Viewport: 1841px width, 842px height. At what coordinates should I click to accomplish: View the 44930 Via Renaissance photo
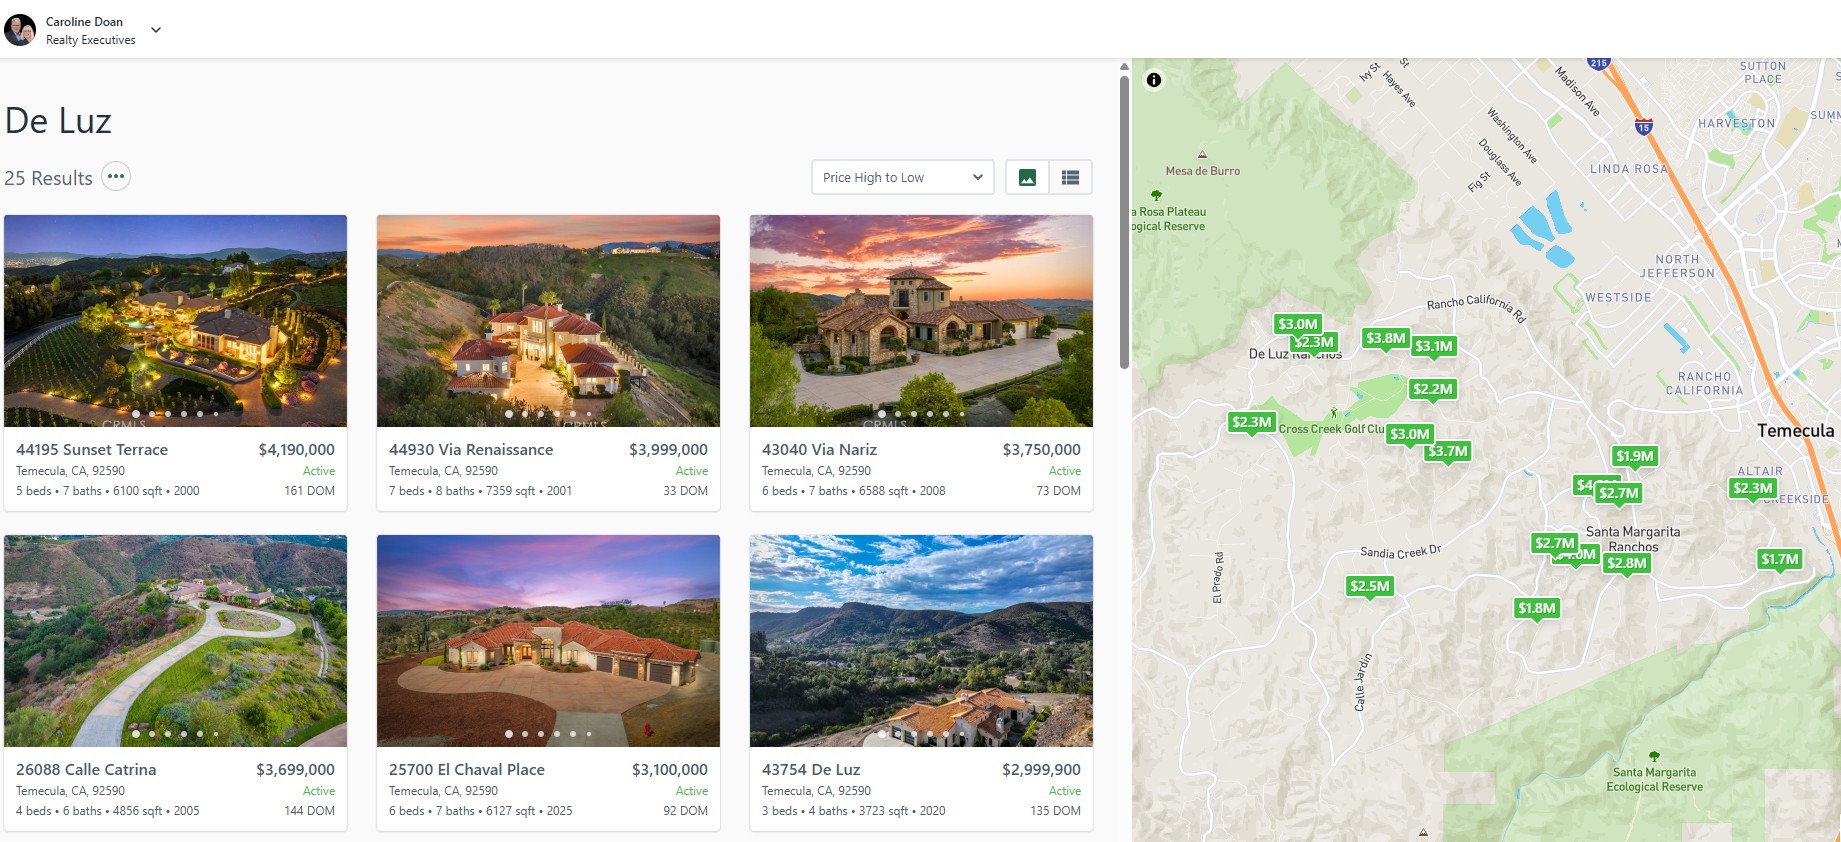548,320
